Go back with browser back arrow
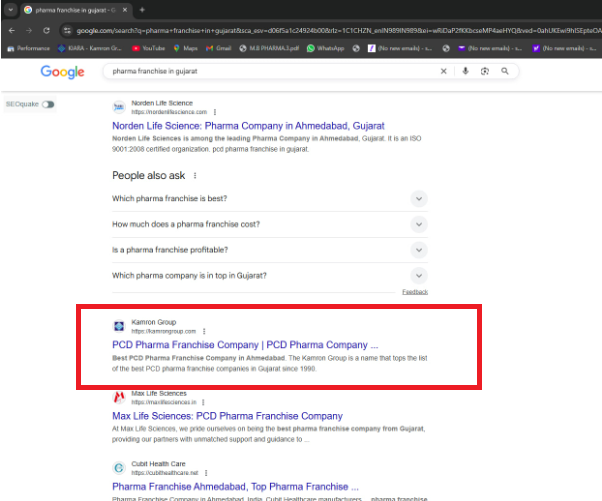Image resolution: width=602 pixels, height=501 pixels. (x=11, y=31)
